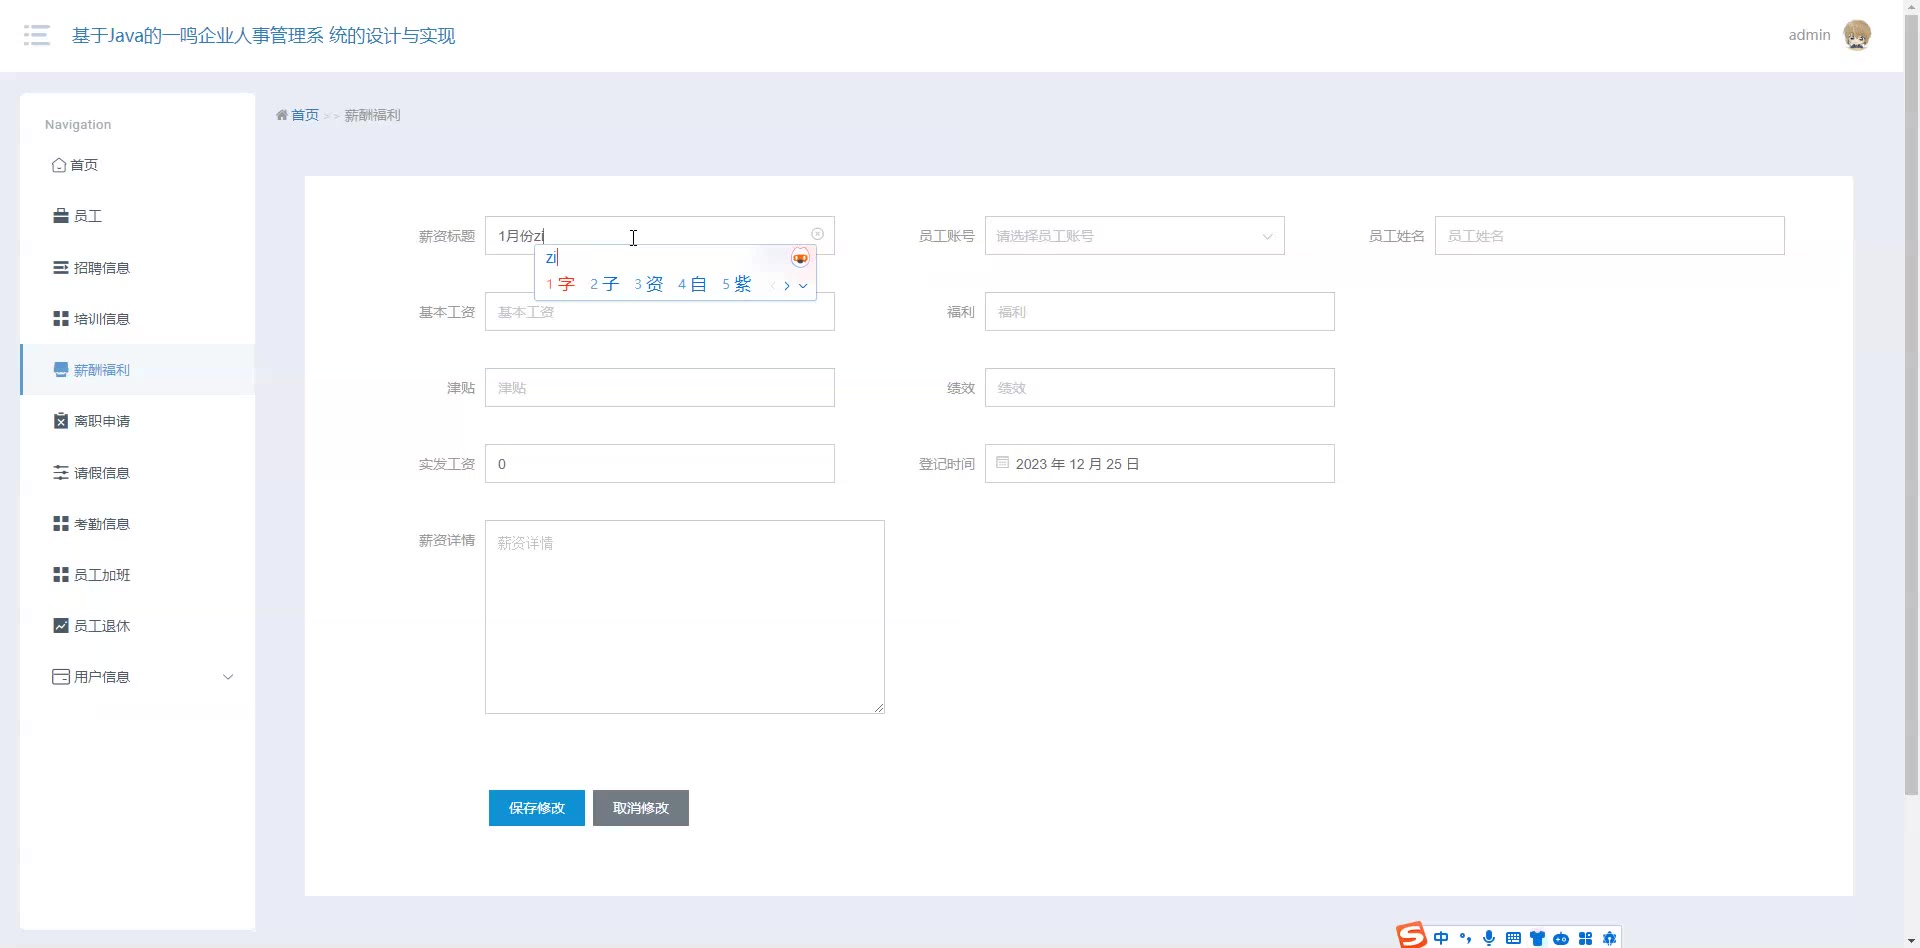Image resolution: width=1920 pixels, height=948 pixels.
Task: Click the admin user avatar
Action: pos(1857,35)
